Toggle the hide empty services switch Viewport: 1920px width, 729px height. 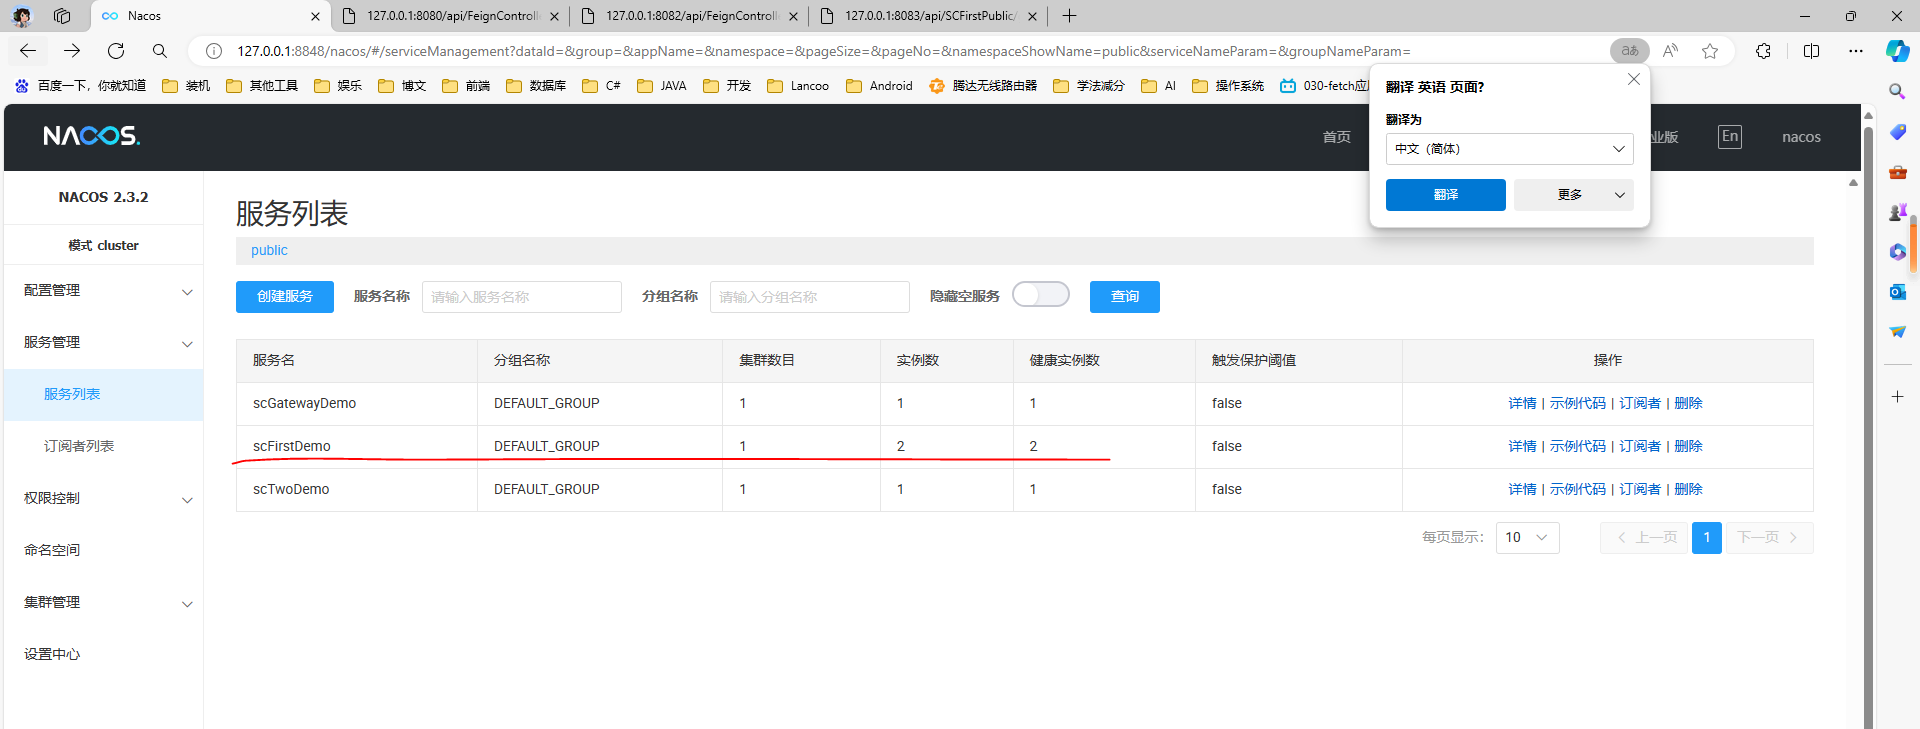(x=1040, y=294)
